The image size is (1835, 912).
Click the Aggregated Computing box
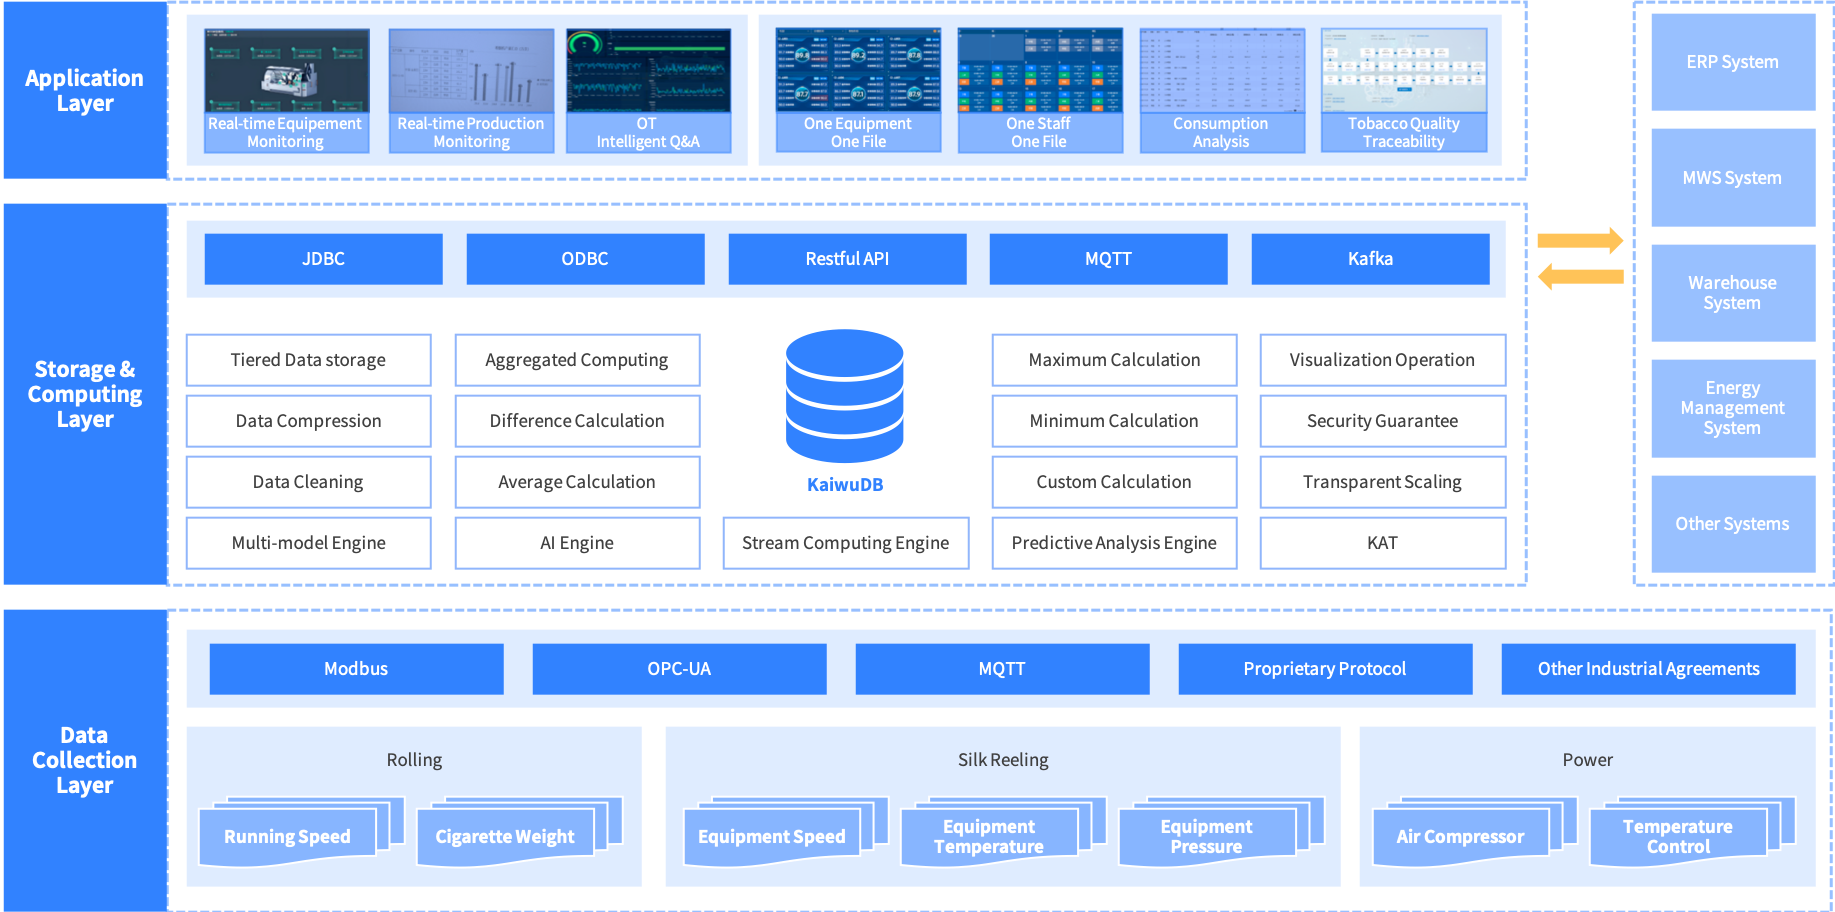(577, 360)
